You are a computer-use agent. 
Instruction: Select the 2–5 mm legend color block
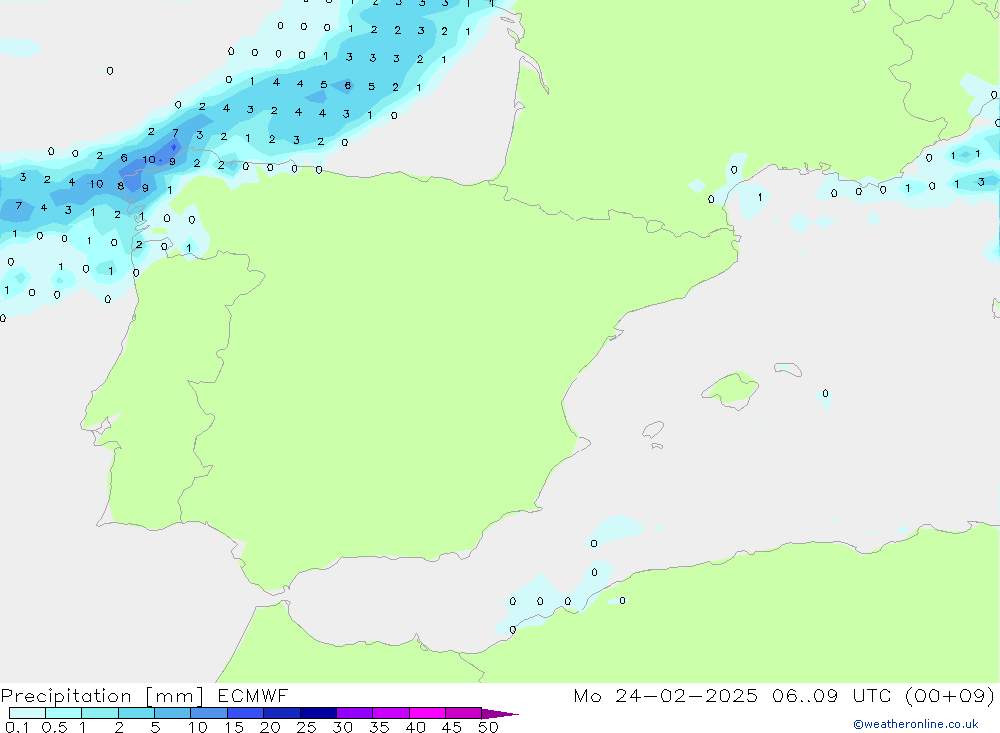click(x=136, y=713)
